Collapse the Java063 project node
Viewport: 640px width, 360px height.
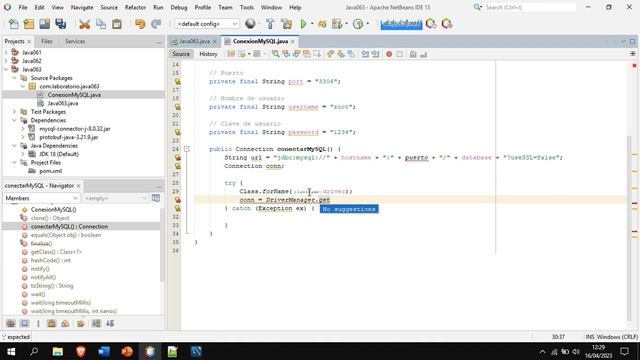[6, 69]
